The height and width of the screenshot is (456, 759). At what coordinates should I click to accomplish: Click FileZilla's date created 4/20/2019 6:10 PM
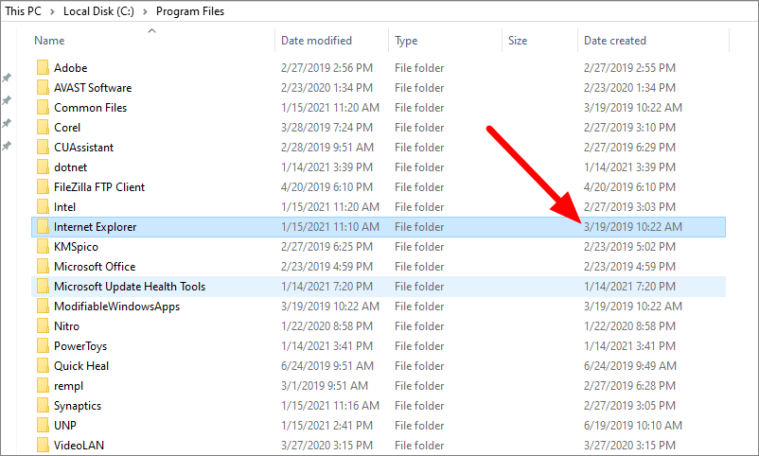(629, 187)
